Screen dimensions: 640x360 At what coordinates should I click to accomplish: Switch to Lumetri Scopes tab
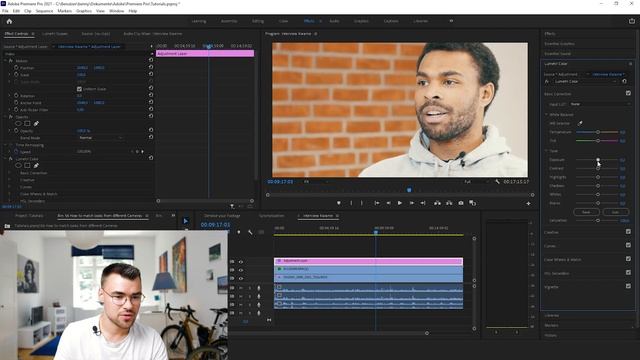(x=55, y=34)
